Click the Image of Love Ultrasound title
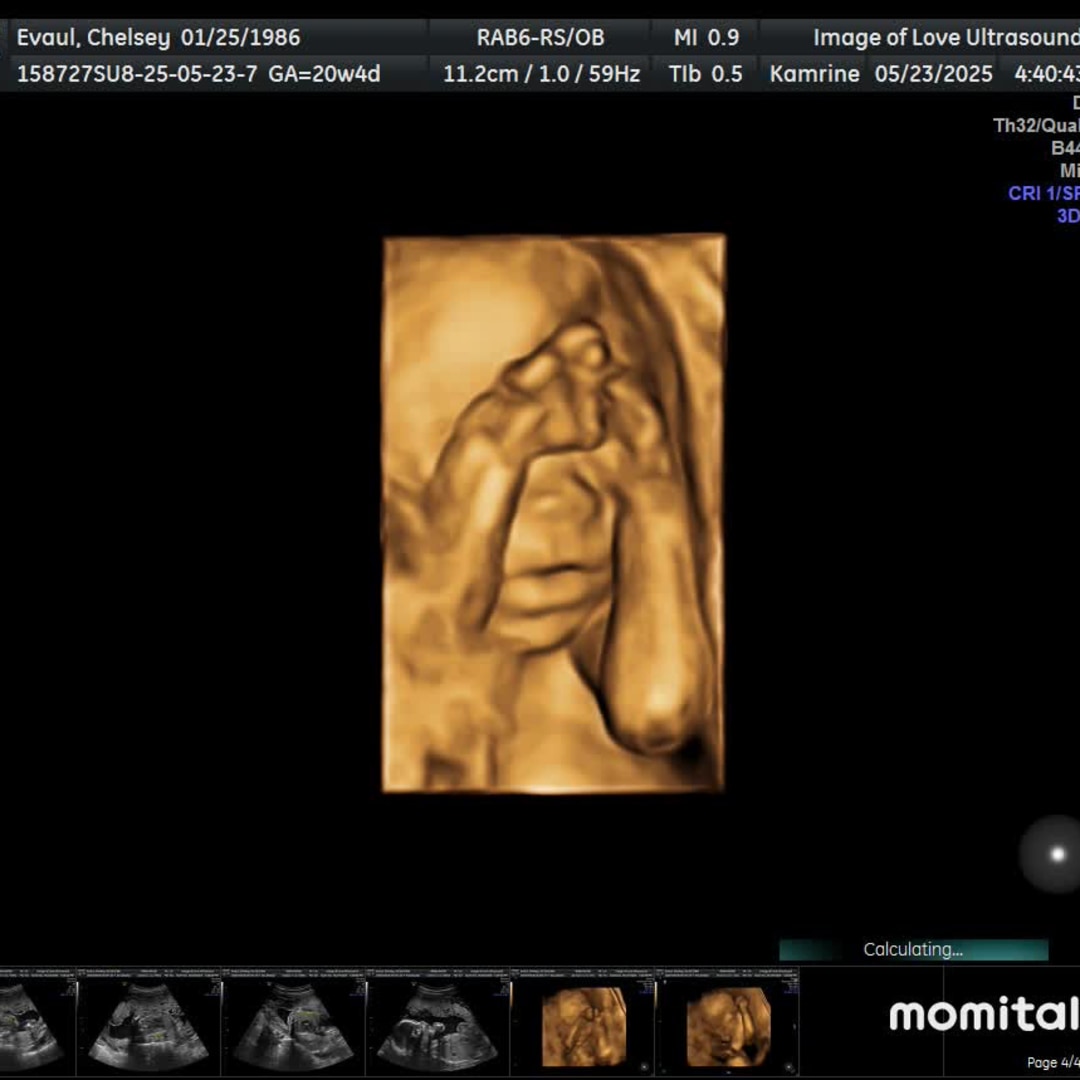Image resolution: width=1080 pixels, height=1080 pixels. [945, 38]
